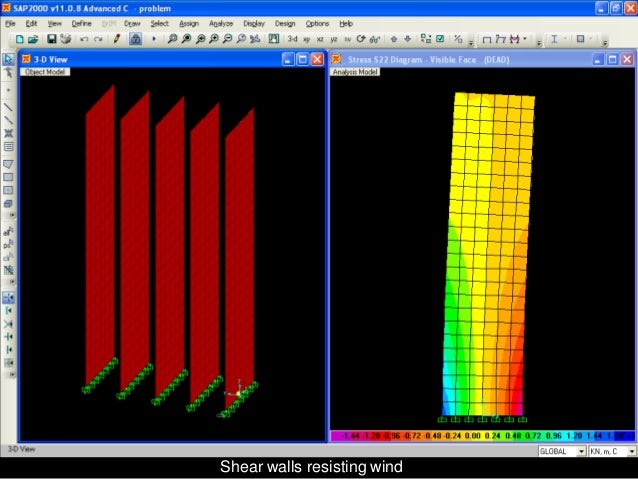The image size is (638, 479).
Task: Toggle Snap to Intersections
Action: tap(8, 324)
